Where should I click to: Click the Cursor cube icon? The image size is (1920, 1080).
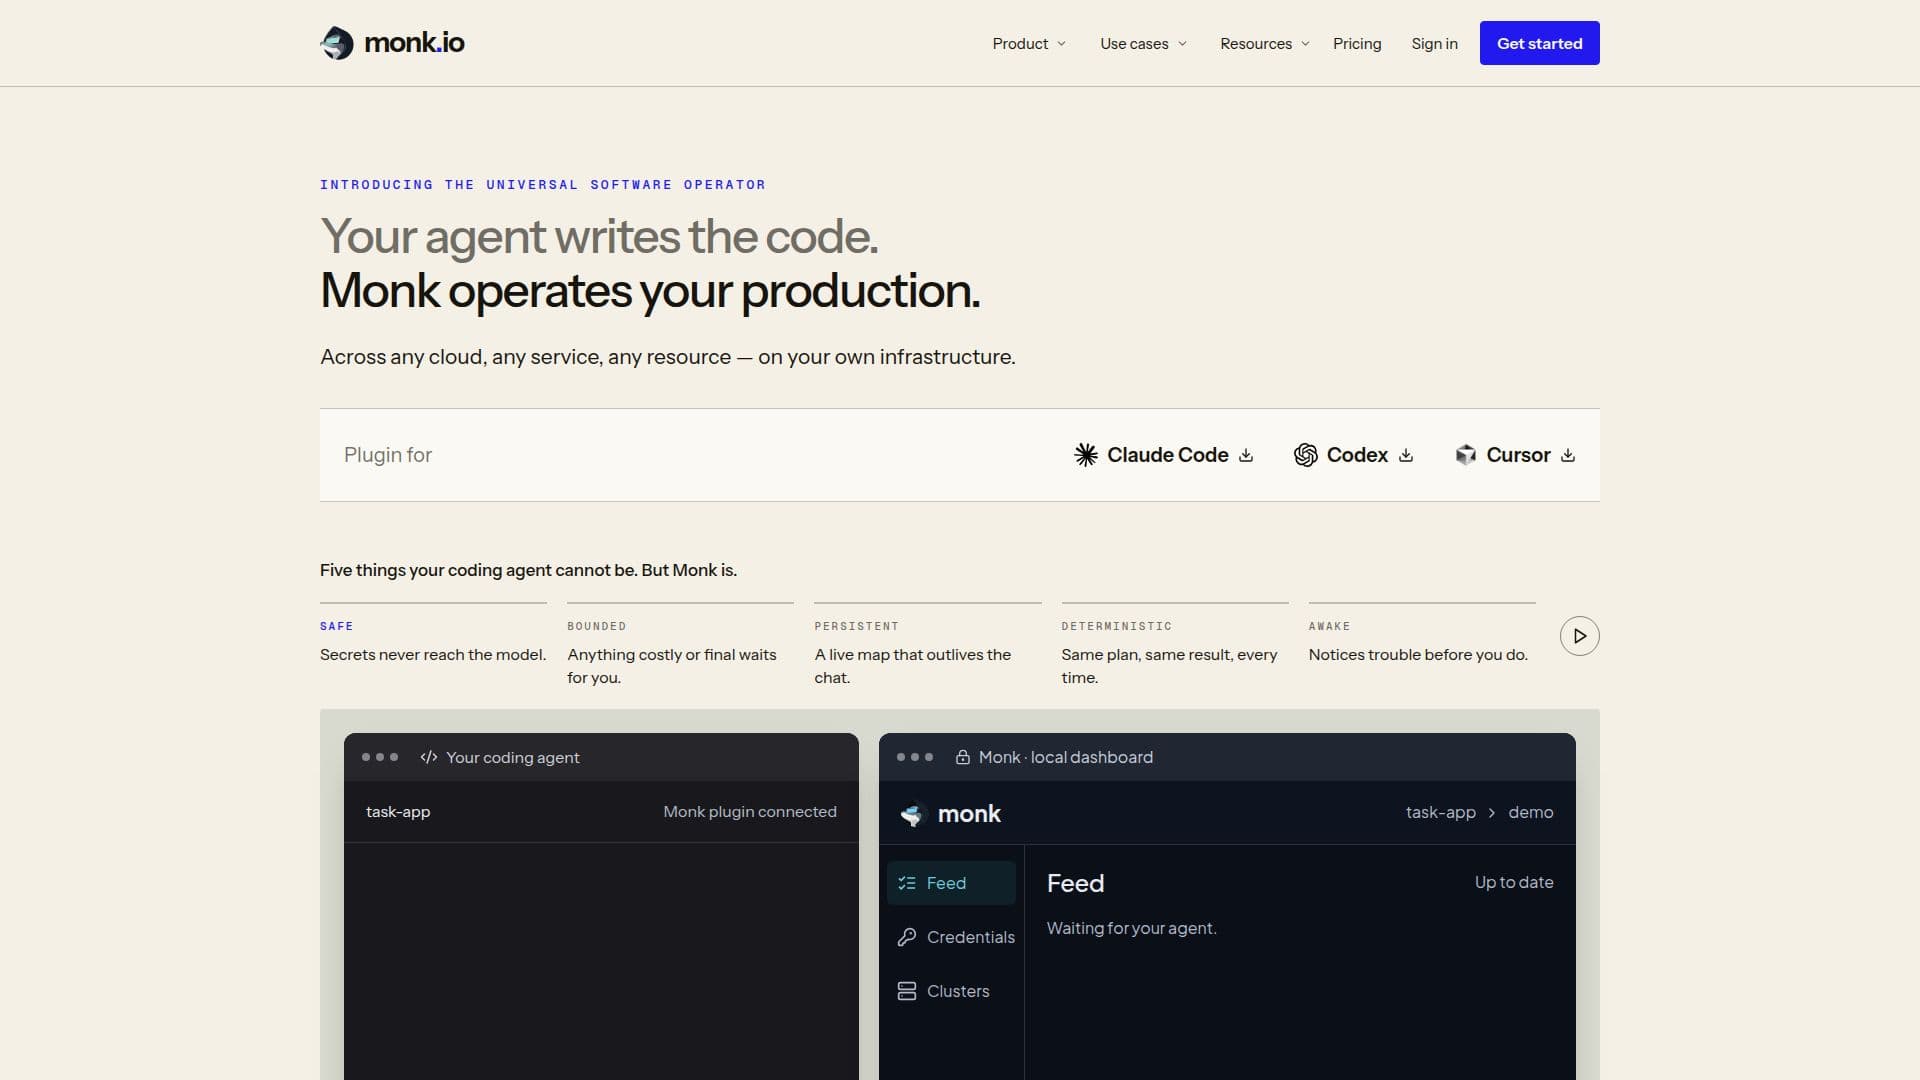tap(1466, 455)
